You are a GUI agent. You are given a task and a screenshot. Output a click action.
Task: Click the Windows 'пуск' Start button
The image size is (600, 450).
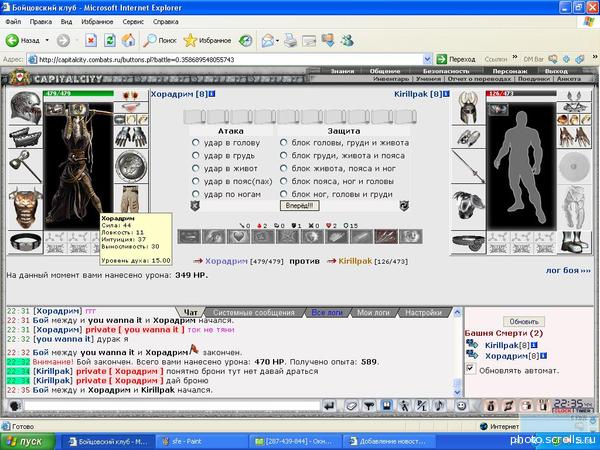[28, 441]
